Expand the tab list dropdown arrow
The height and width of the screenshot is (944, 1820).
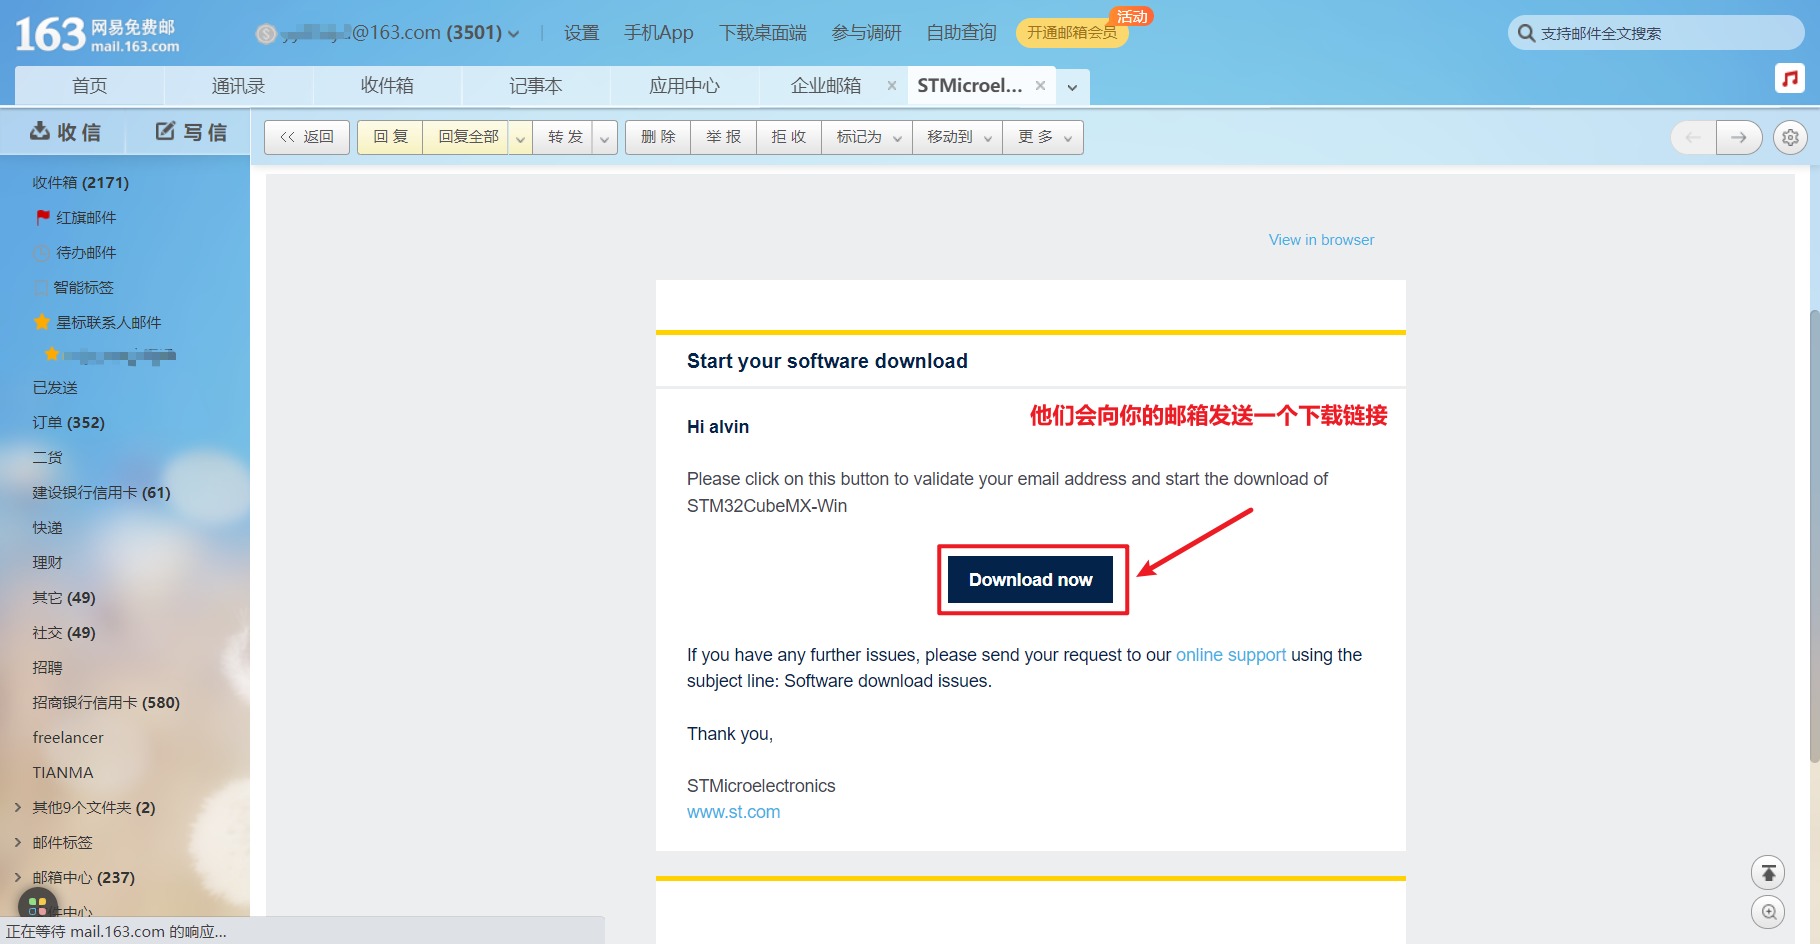tap(1072, 87)
